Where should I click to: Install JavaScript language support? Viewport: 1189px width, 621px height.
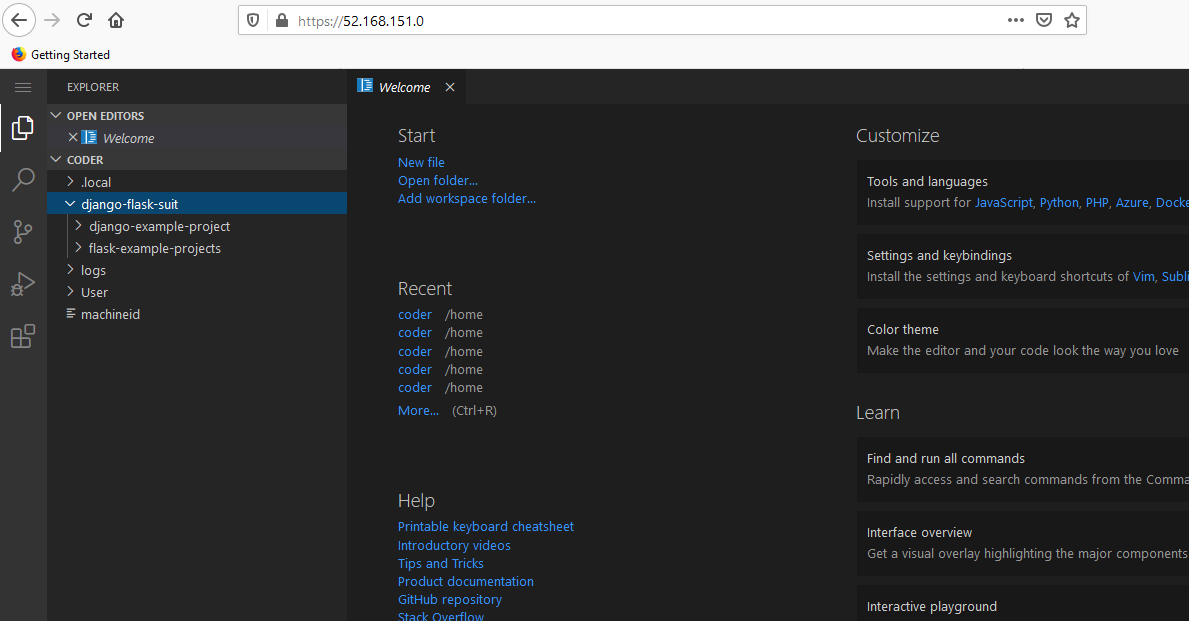tap(1003, 202)
